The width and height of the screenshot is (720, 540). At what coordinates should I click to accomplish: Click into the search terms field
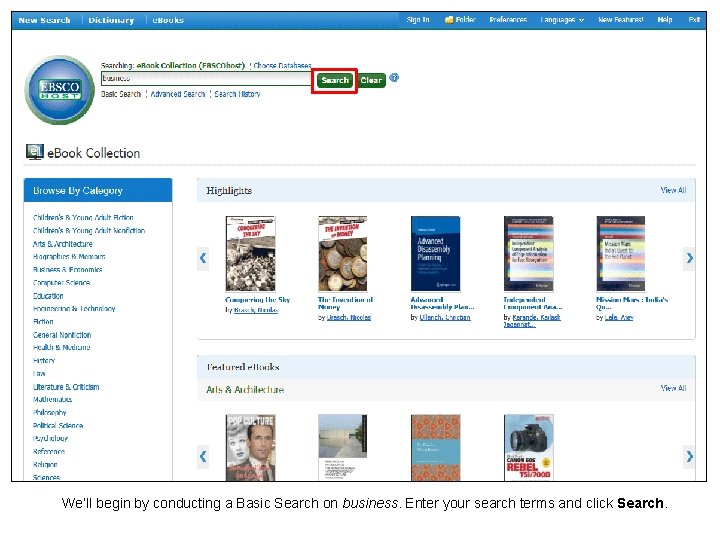(206, 79)
